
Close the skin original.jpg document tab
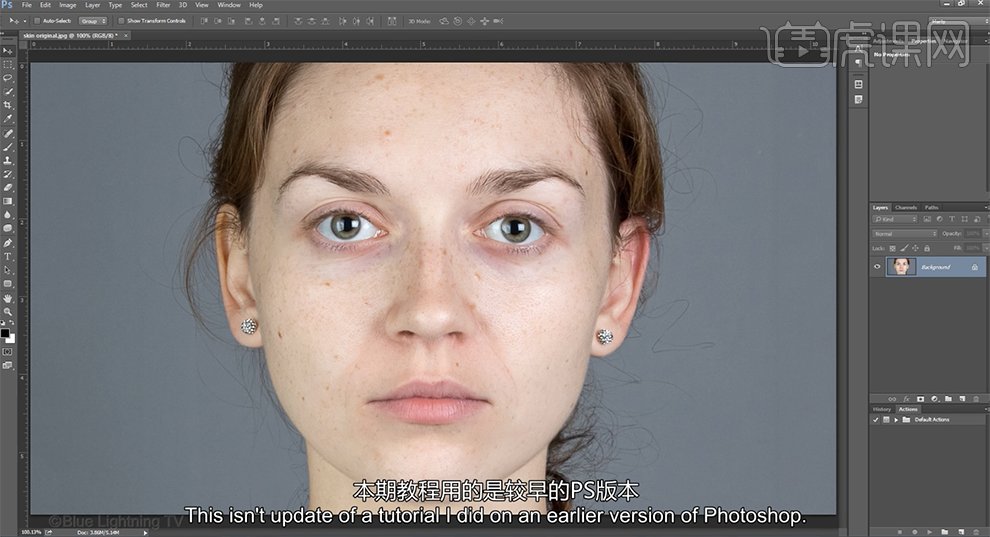point(126,35)
